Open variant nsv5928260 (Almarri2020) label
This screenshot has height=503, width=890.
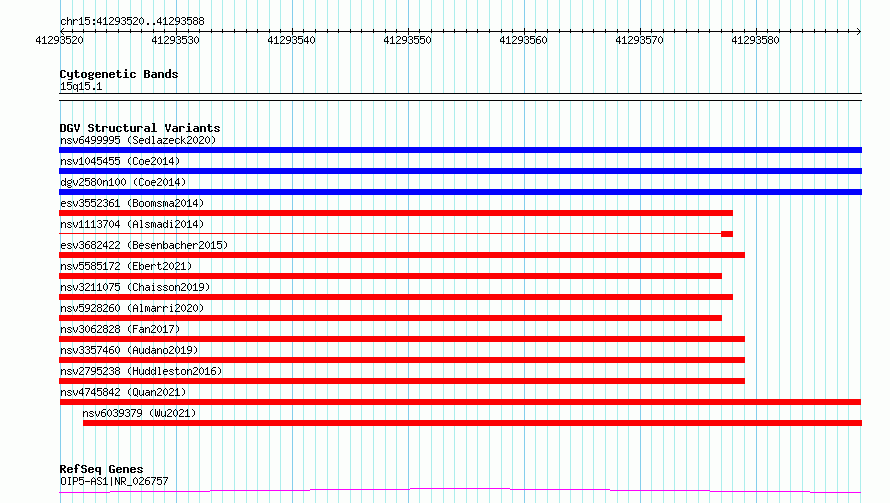click(132, 308)
